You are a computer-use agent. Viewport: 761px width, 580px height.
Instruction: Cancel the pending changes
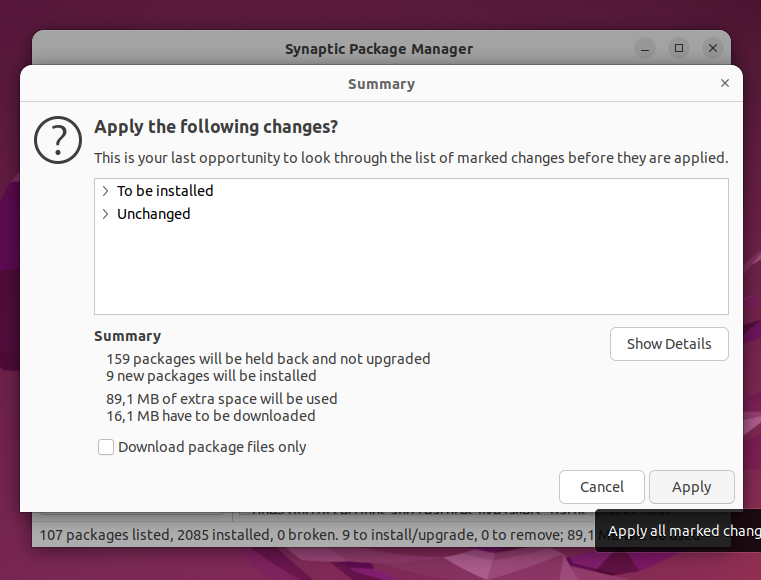(601, 487)
